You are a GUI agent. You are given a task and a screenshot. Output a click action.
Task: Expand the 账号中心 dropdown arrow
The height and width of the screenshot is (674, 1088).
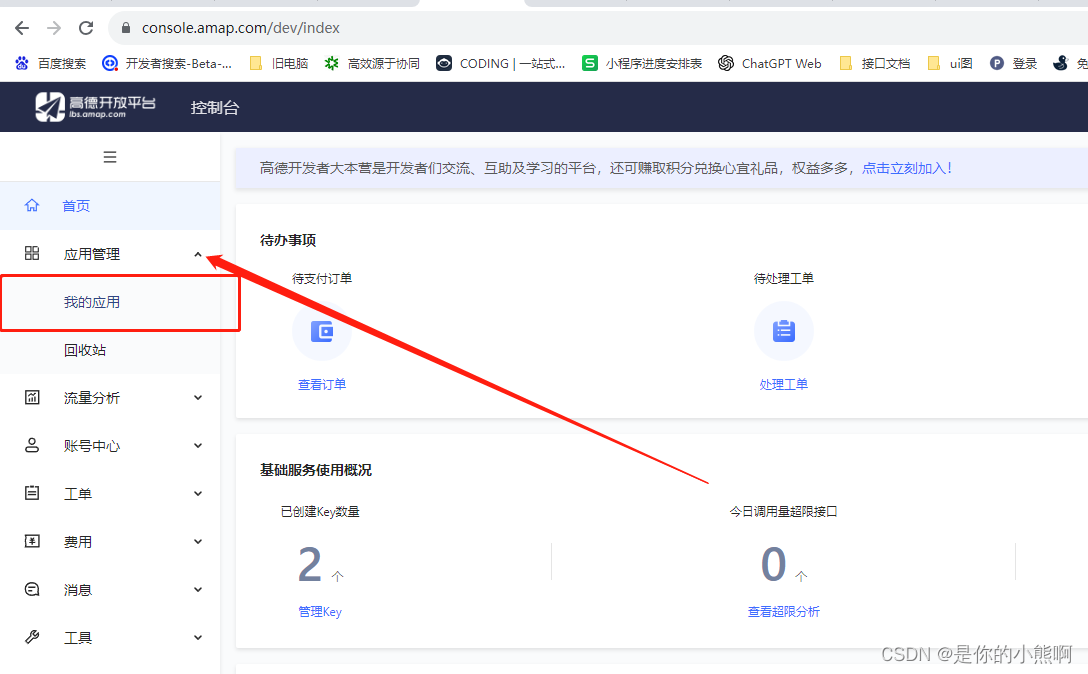197,445
